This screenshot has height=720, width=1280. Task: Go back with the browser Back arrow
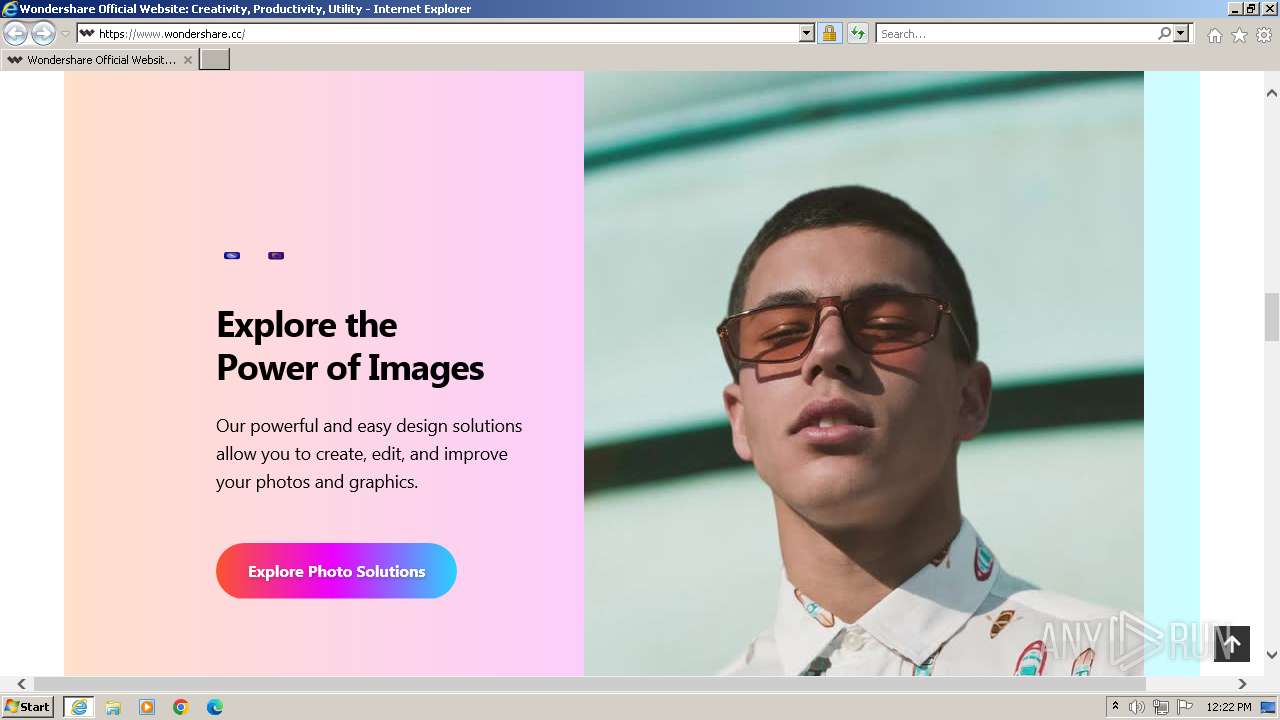click(x=15, y=34)
